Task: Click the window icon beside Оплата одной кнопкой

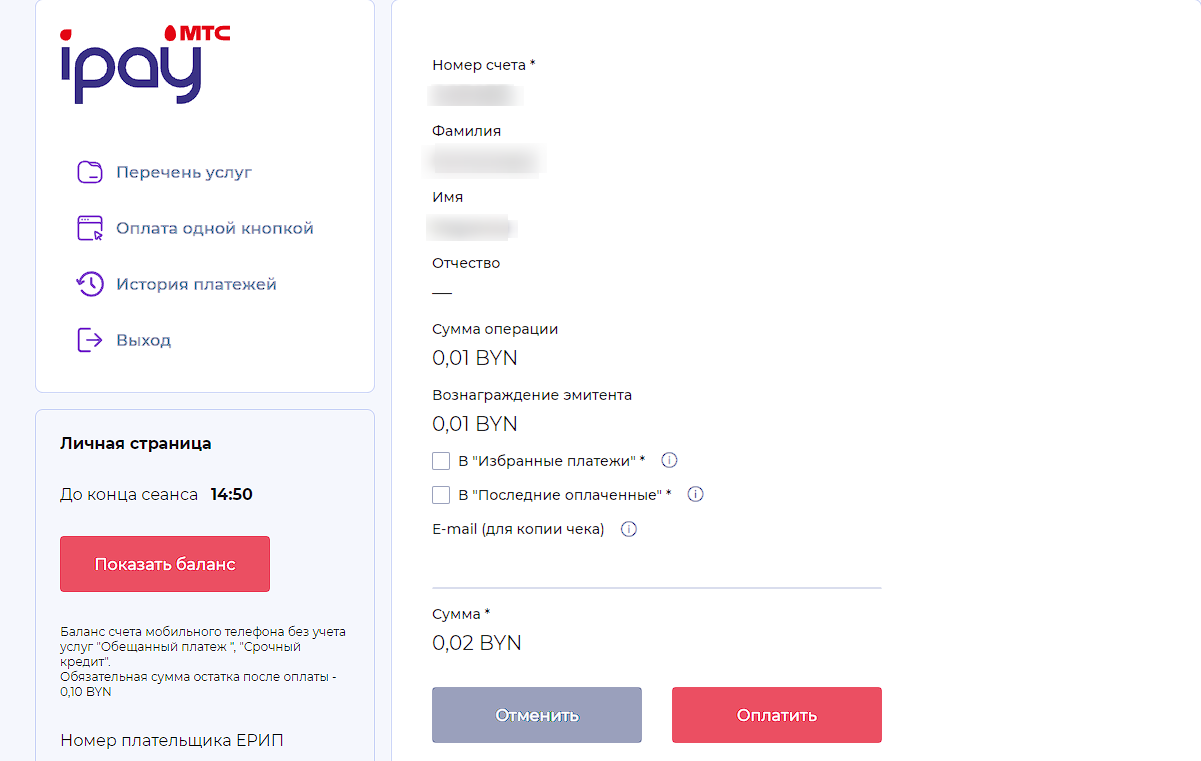Action: (90, 228)
